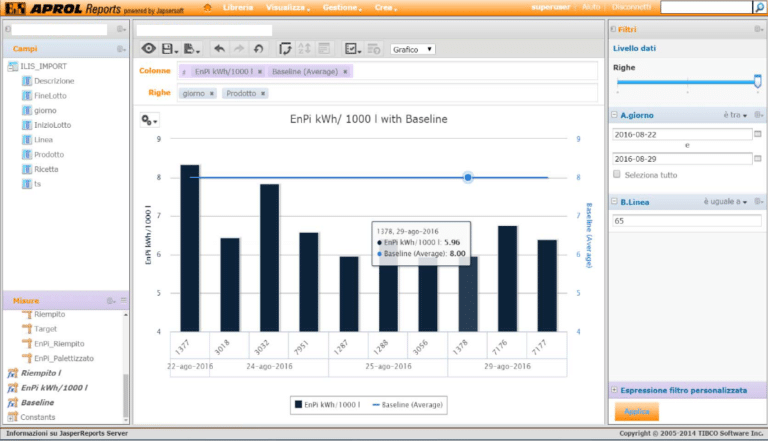Viewport: 768px width, 442px height.
Task: Click the eye display mode icon
Action: (148, 48)
